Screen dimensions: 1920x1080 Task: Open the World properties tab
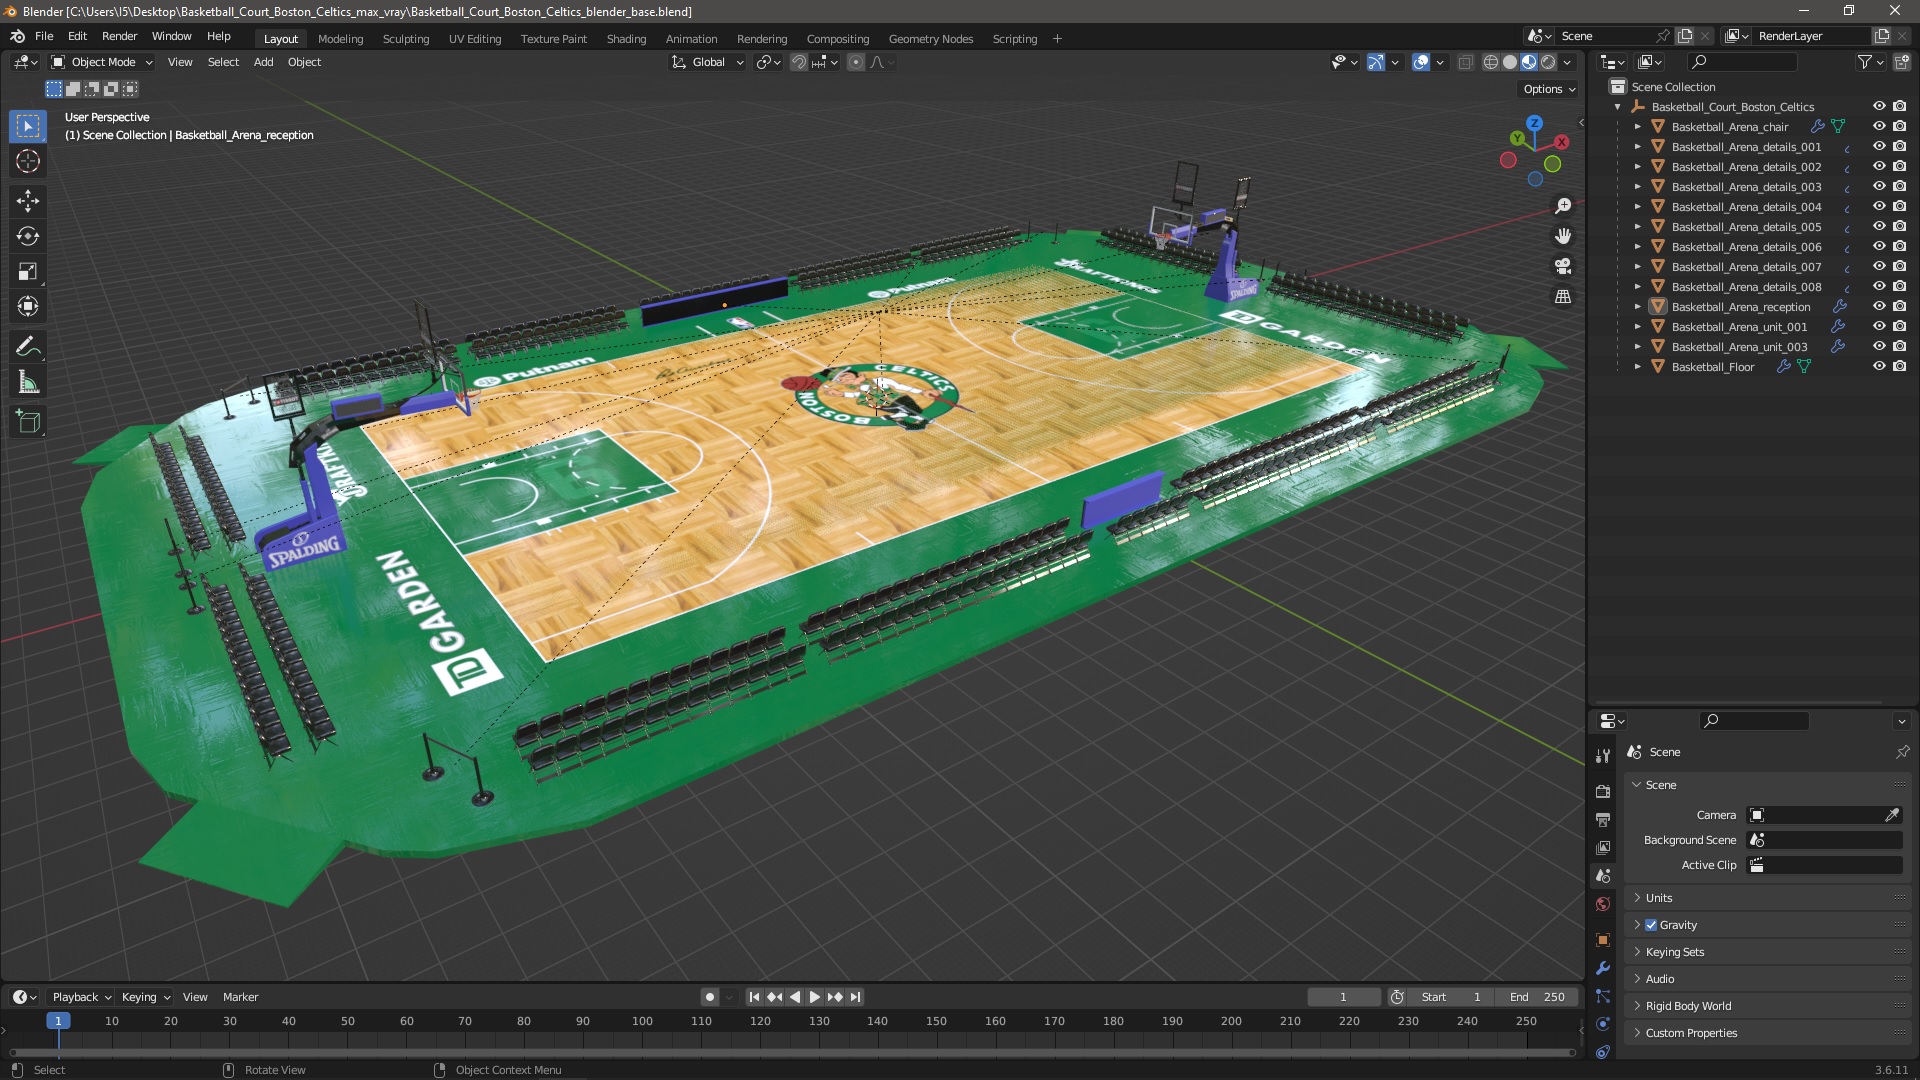(x=1603, y=904)
